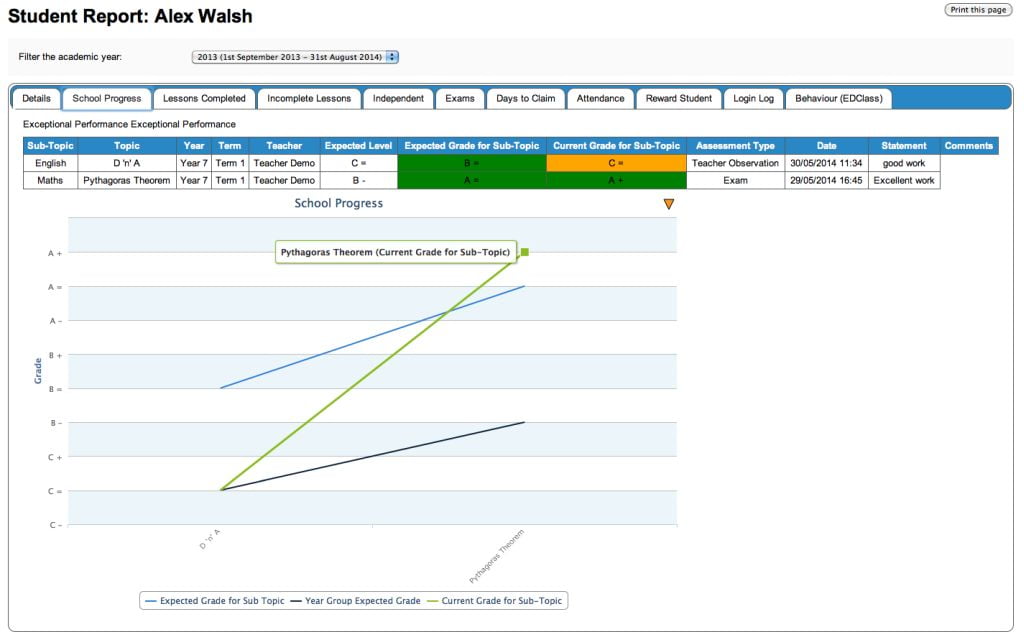1024x642 pixels.
Task: Toggle Current Grade for Sub-Topic legend entry
Action: click(x=496, y=601)
